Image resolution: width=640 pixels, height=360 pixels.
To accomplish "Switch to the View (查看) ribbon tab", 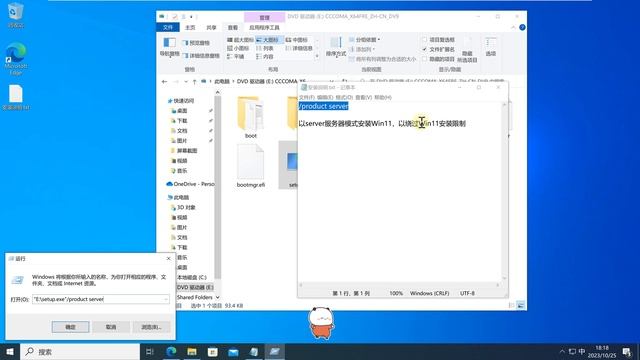I will coord(233,27).
